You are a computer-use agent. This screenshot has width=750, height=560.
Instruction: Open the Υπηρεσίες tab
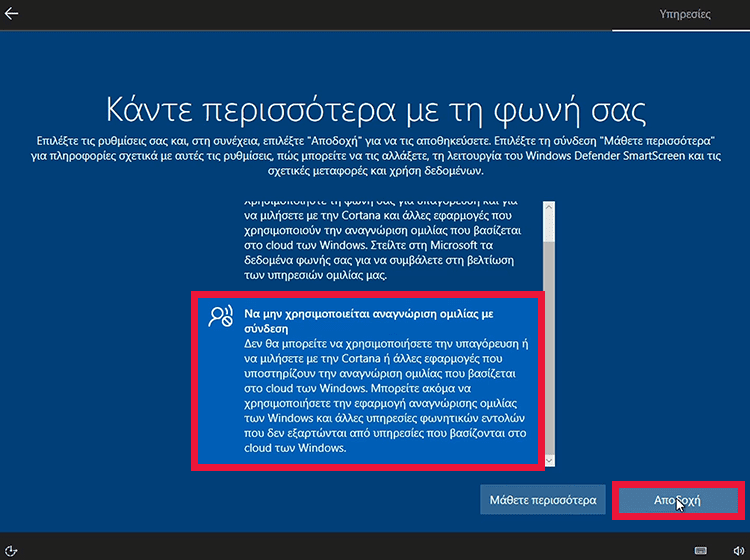click(684, 14)
